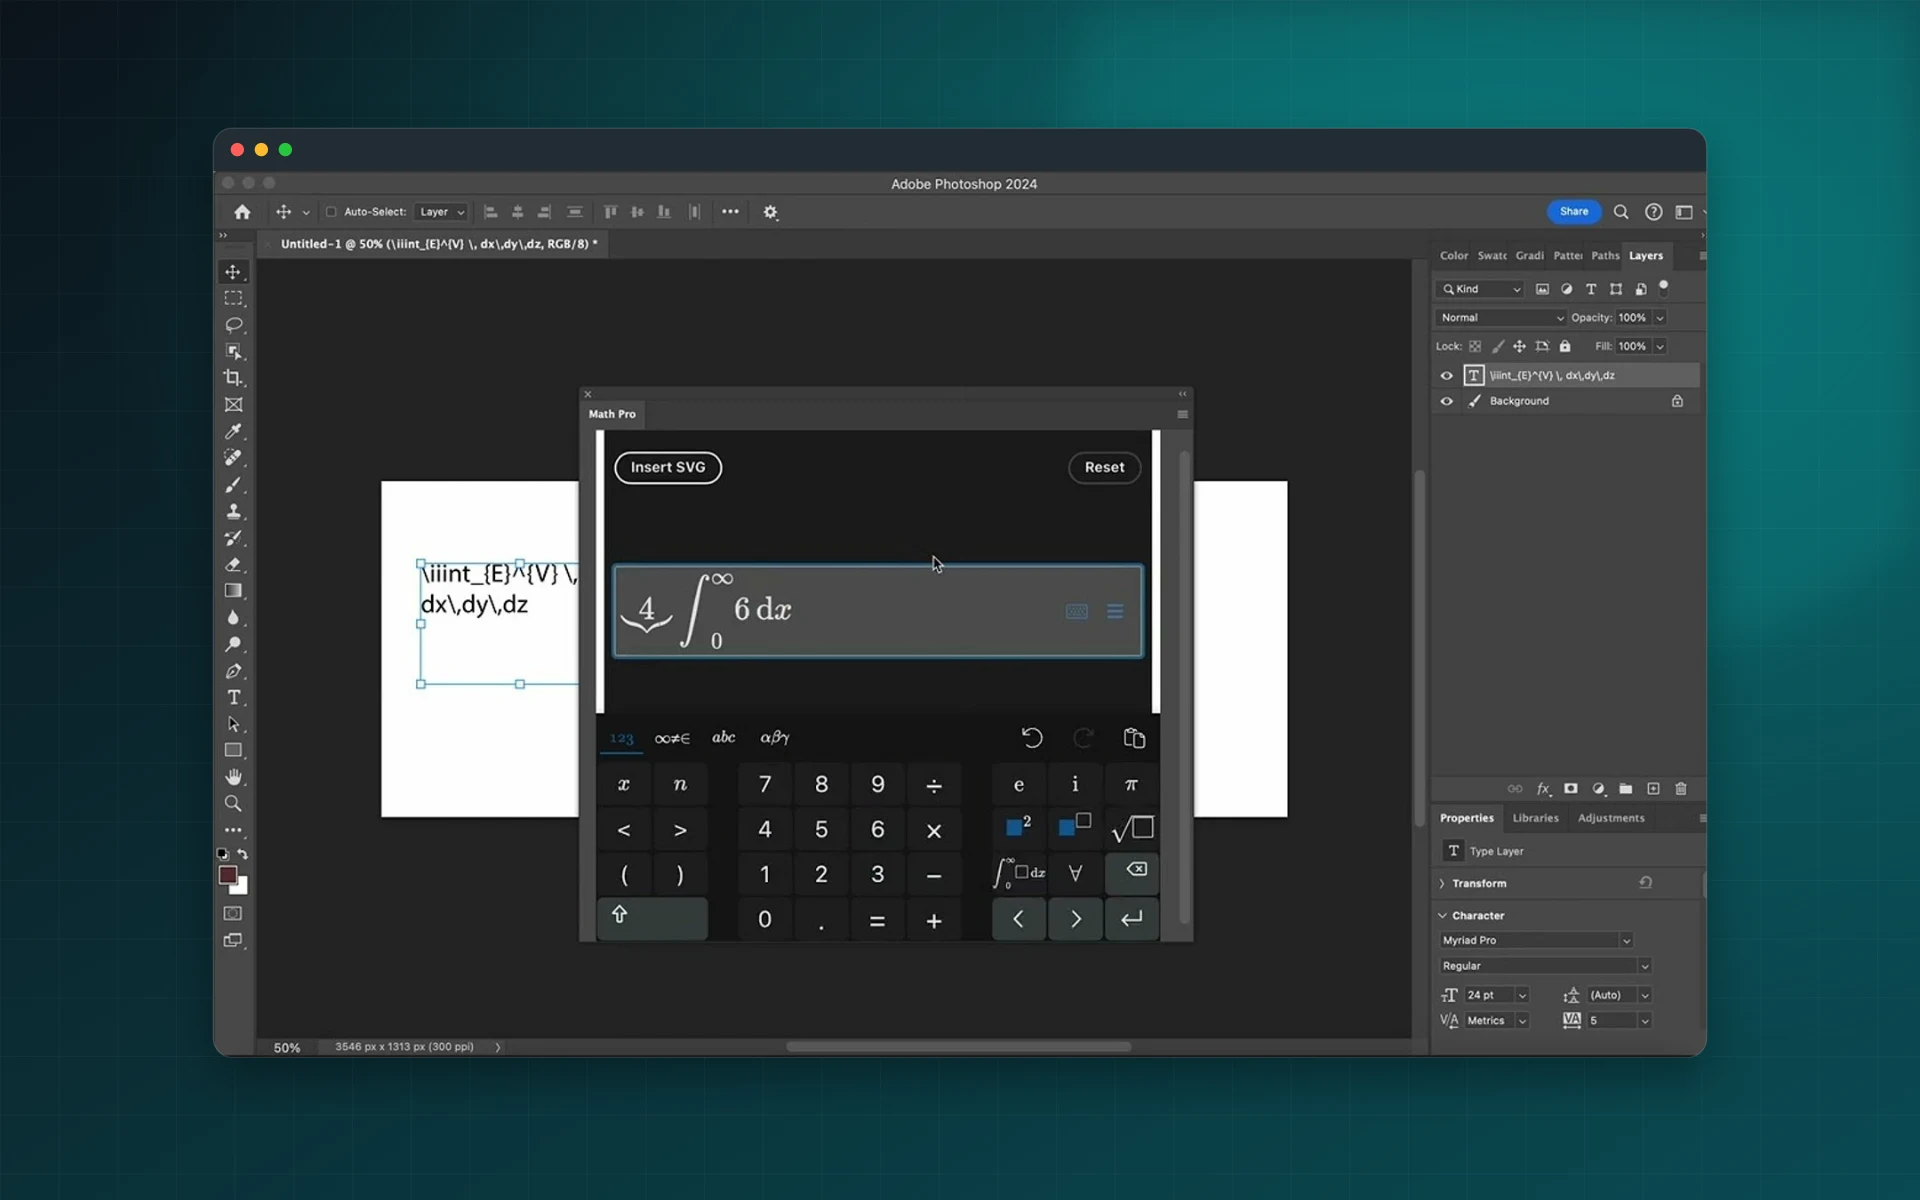Toggle visibility of the \iiint text layer

[1446, 376]
